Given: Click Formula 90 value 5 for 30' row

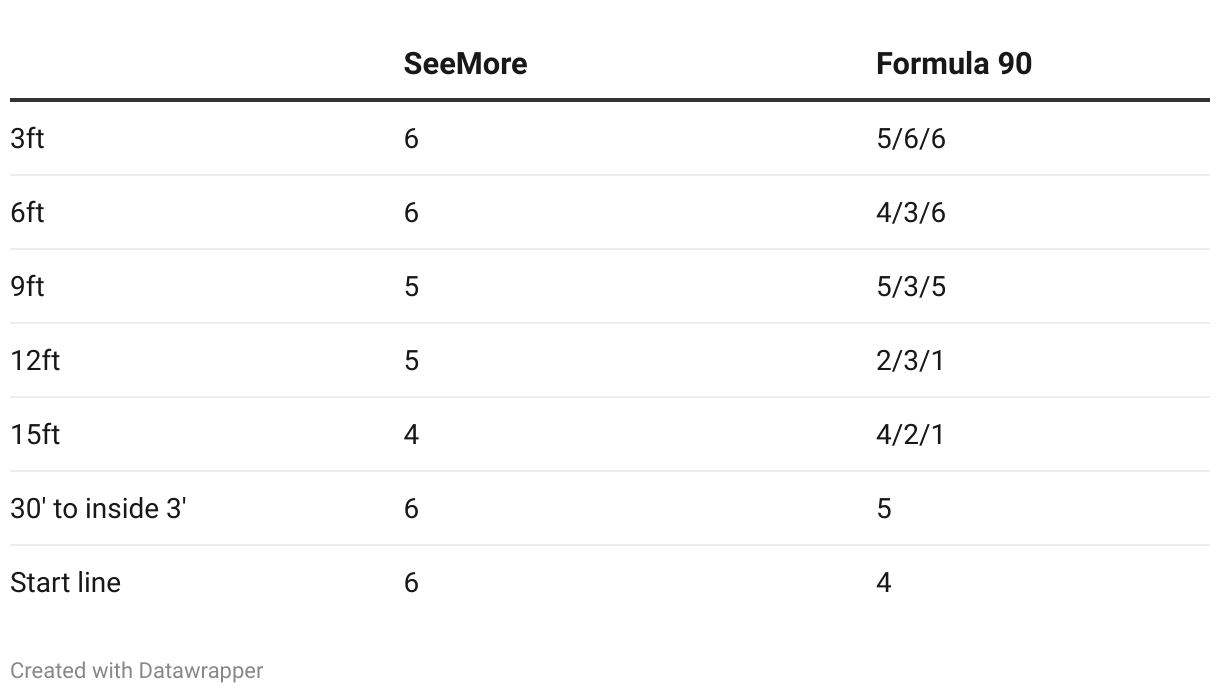Looking at the screenshot, I should tap(884, 508).
